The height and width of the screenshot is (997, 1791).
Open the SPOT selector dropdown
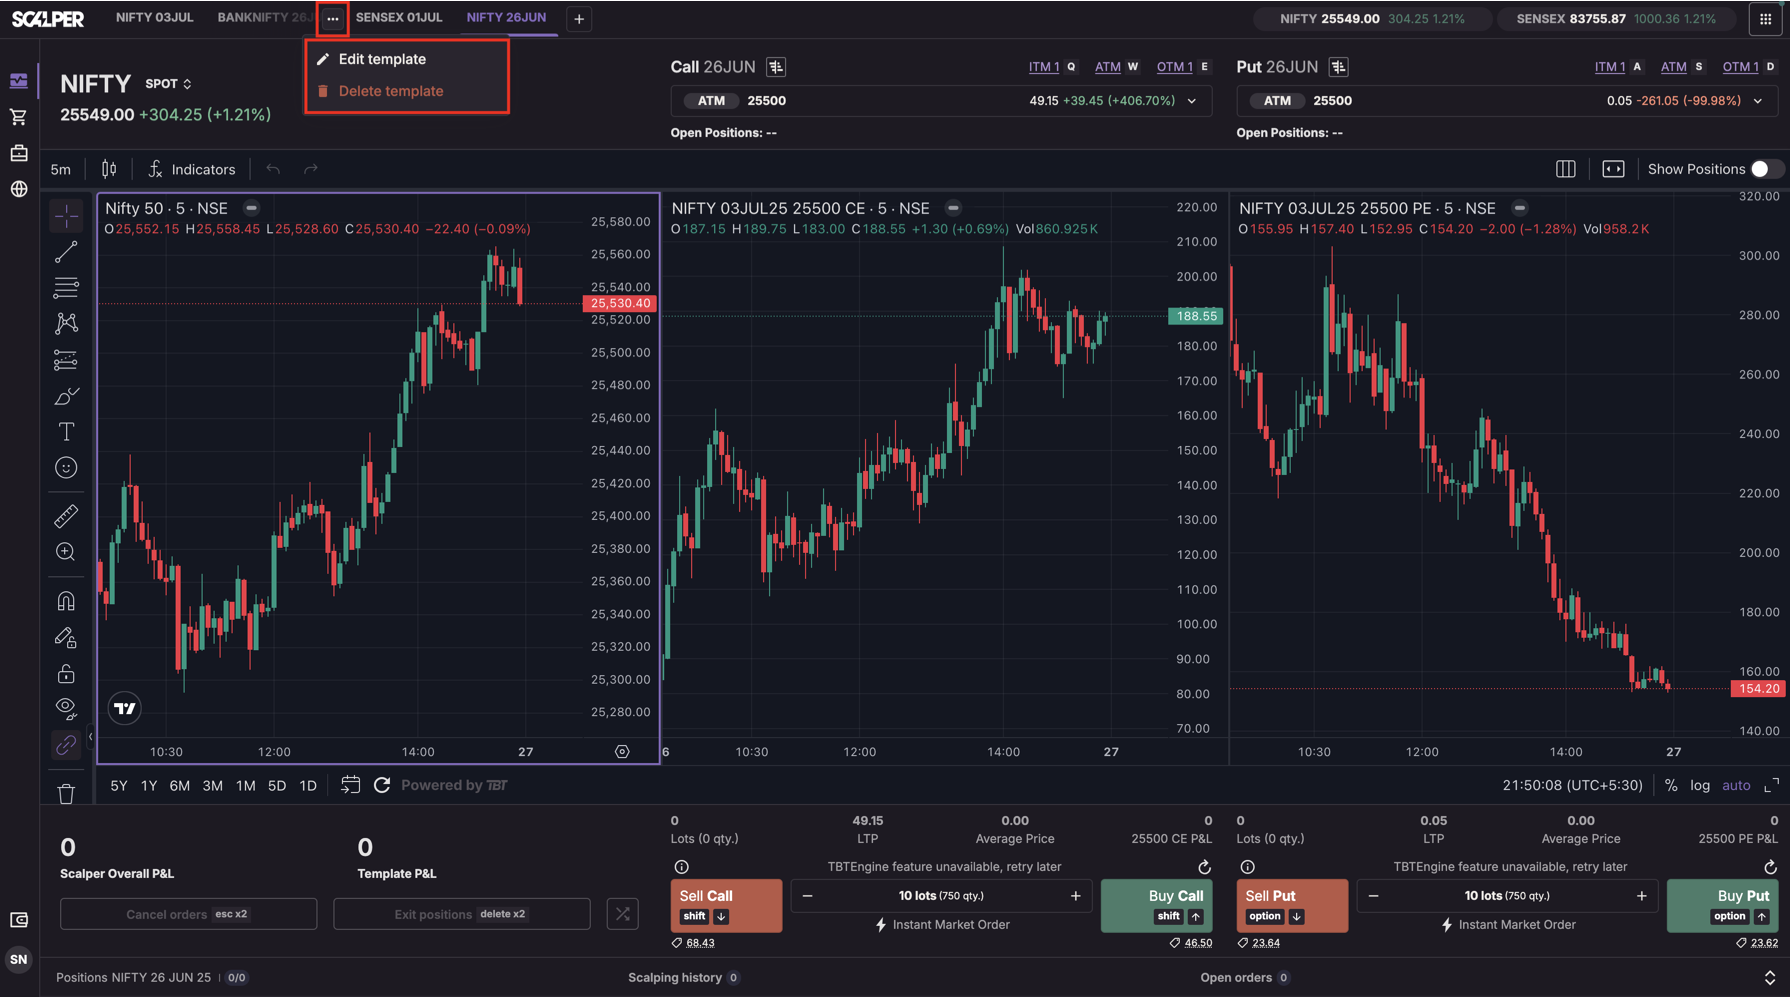coord(168,84)
